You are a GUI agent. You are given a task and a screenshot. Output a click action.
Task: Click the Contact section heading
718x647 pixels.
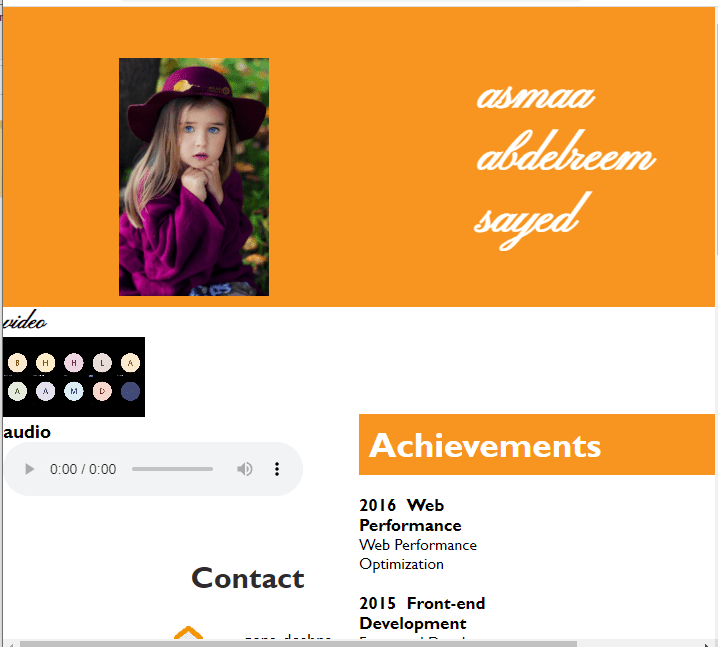248,578
